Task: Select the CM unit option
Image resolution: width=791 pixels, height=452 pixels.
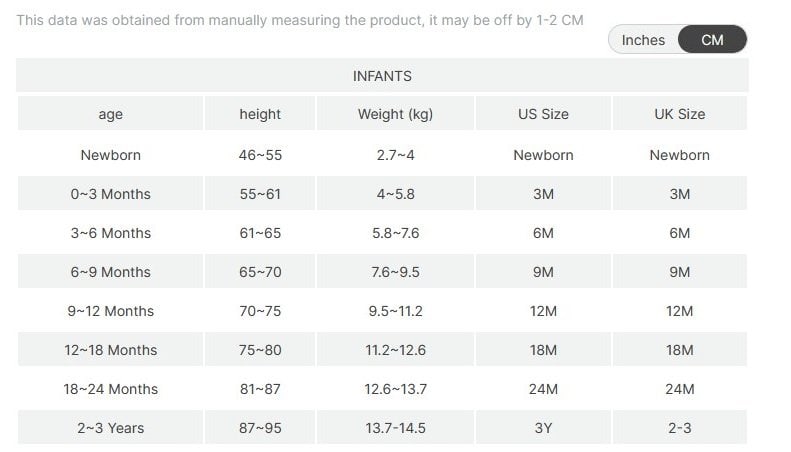Action: (712, 40)
